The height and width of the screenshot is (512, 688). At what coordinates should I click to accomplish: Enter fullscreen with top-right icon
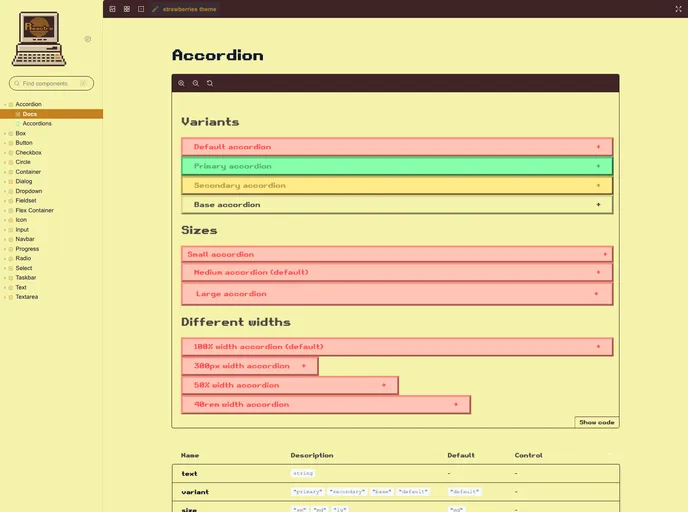(x=678, y=9)
